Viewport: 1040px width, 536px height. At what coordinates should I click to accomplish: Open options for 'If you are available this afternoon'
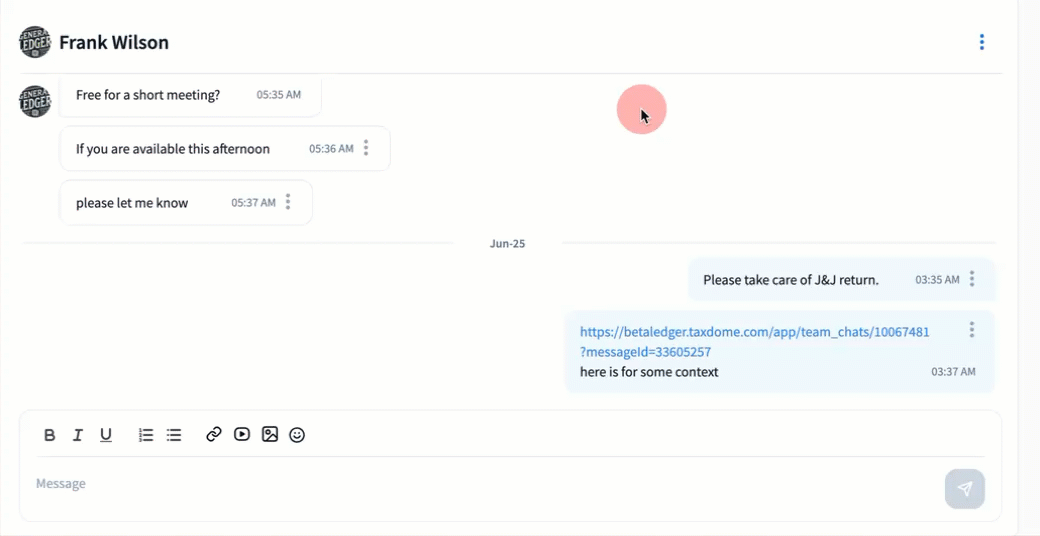pyautogui.click(x=366, y=148)
